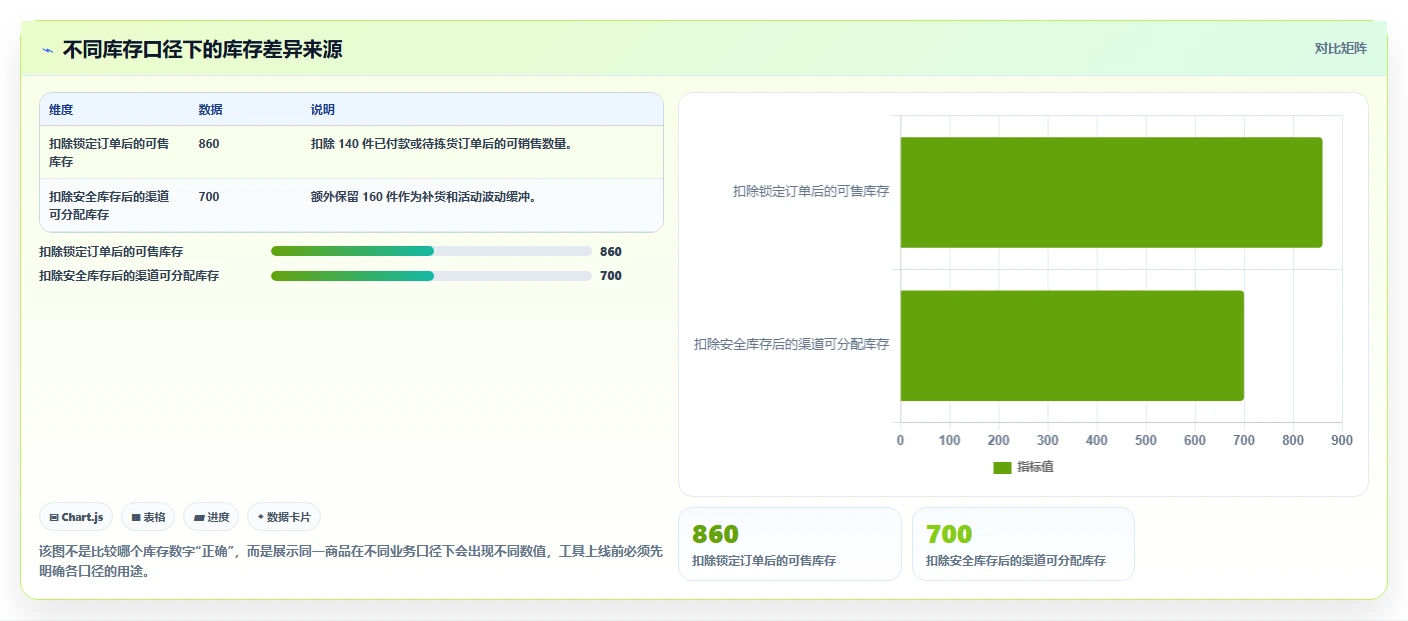Click the 700 value beside the progress bar
This screenshot has width=1408, height=621.
click(x=611, y=276)
